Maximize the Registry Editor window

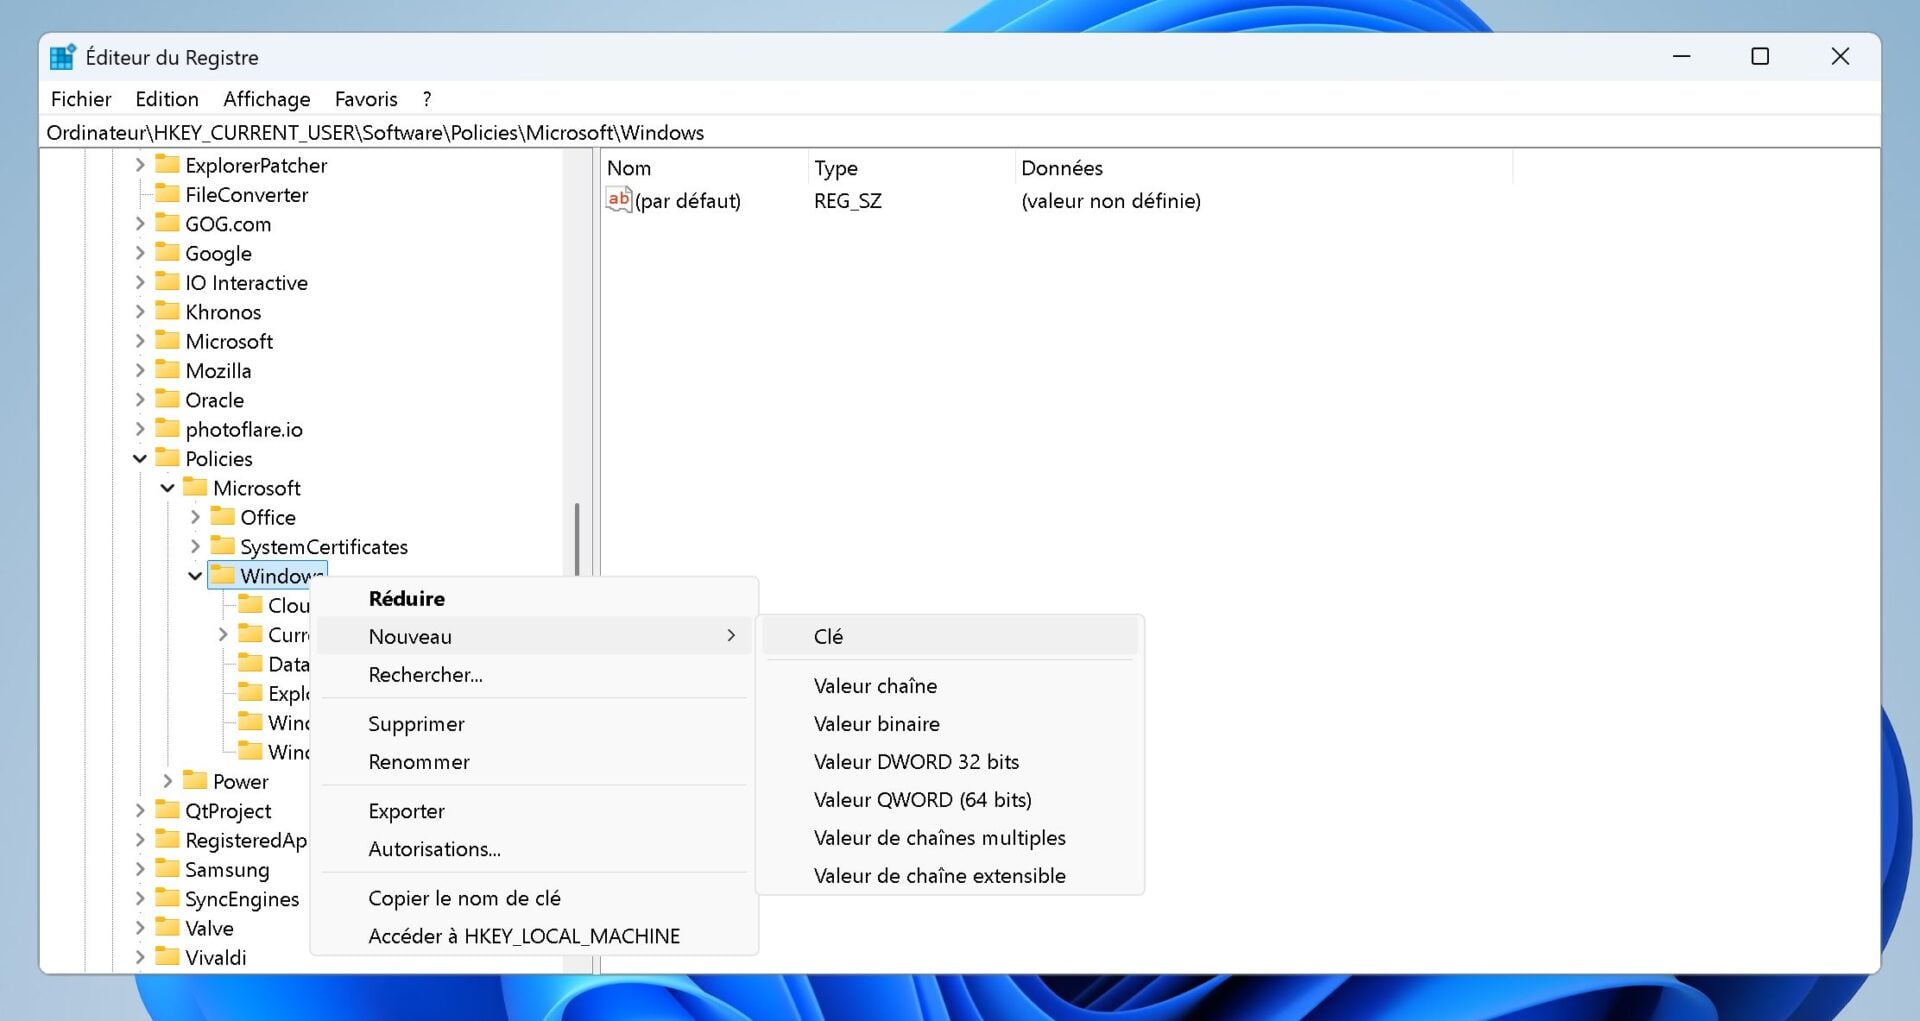click(x=1760, y=56)
